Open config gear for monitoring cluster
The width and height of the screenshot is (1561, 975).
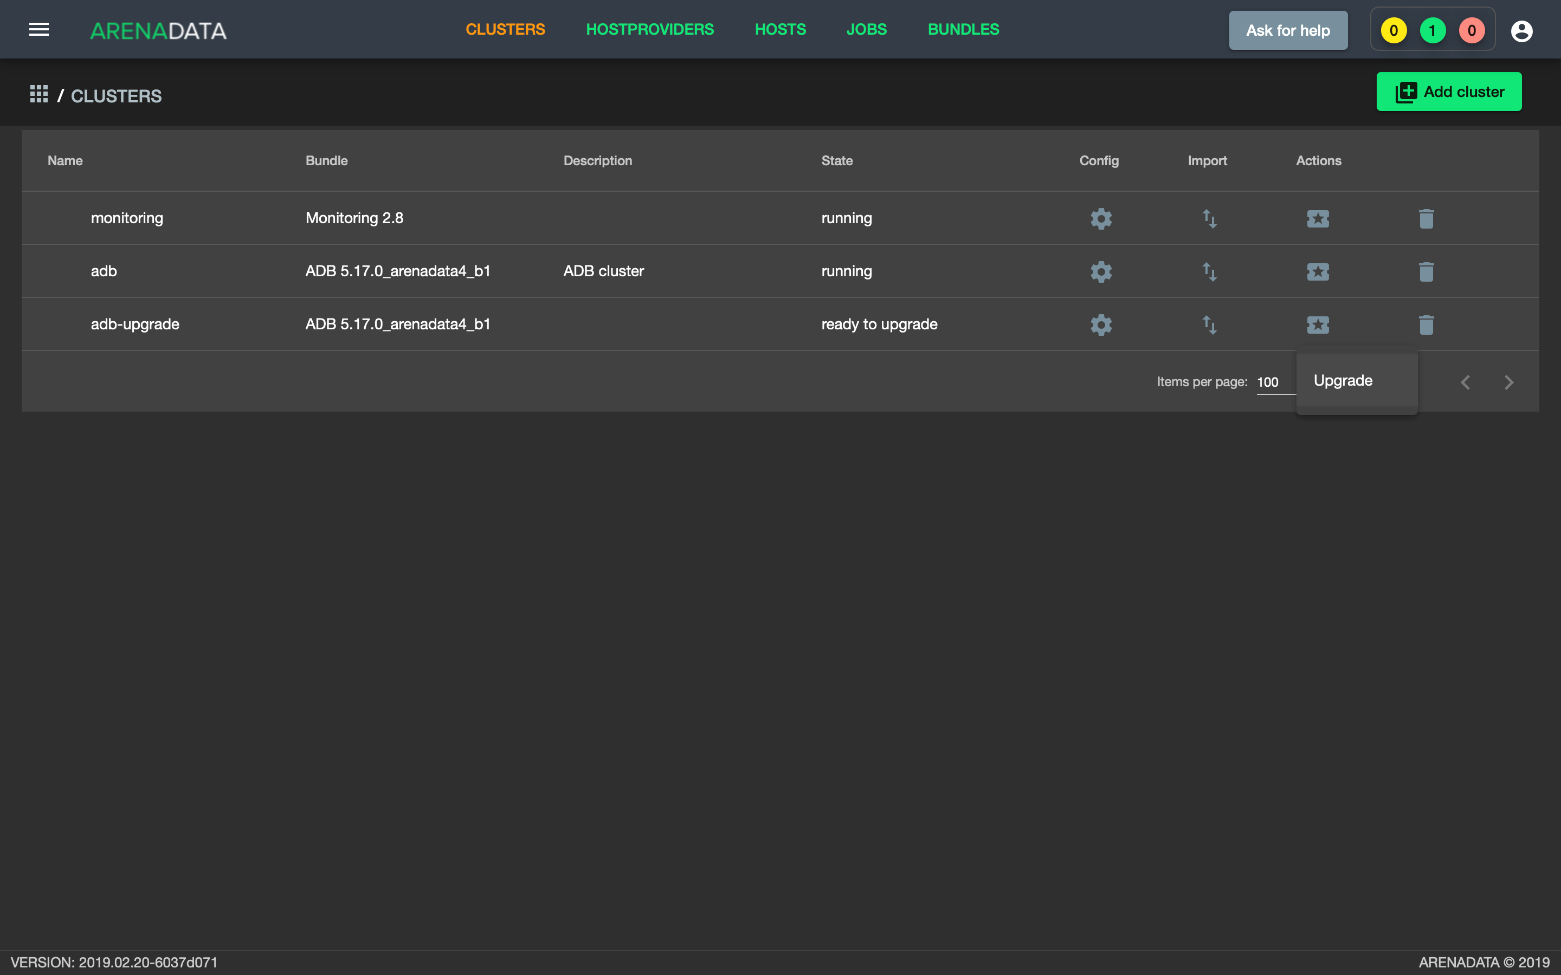click(x=1101, y=219)
